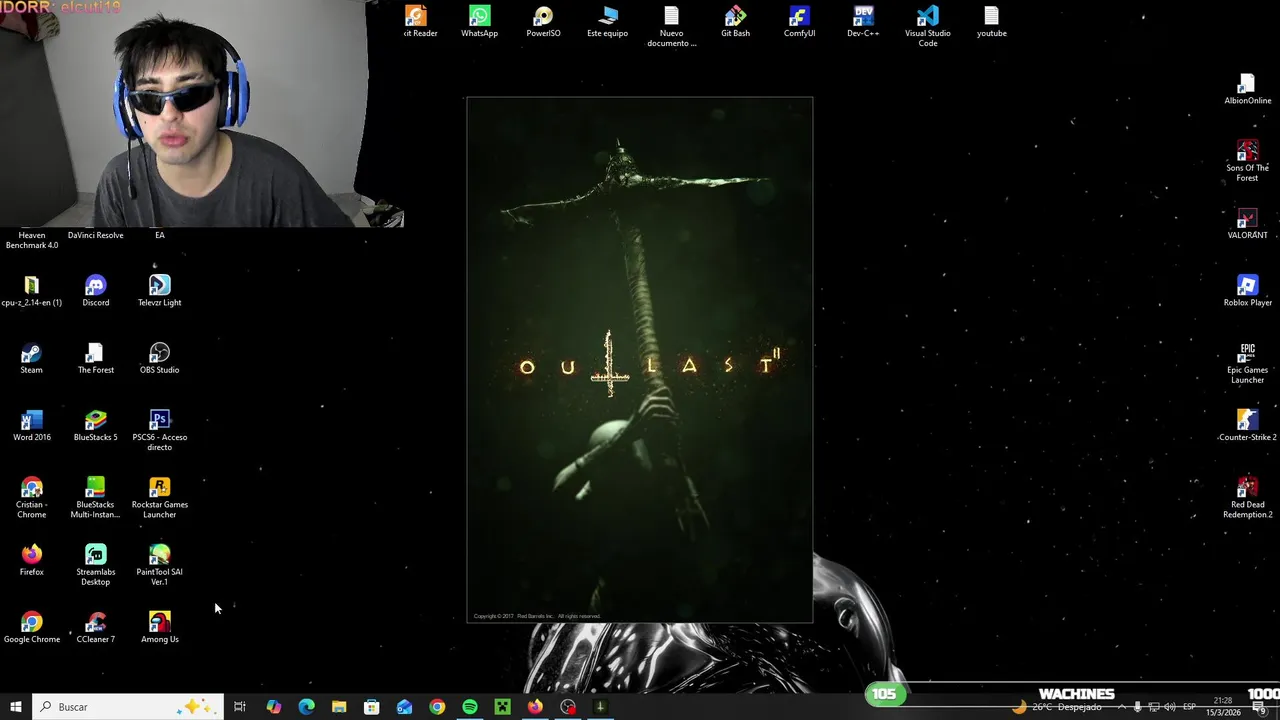Click the Outlast II splash screen image
Image resolution: width=1280 pixels, height=720 pixels.
639,360
